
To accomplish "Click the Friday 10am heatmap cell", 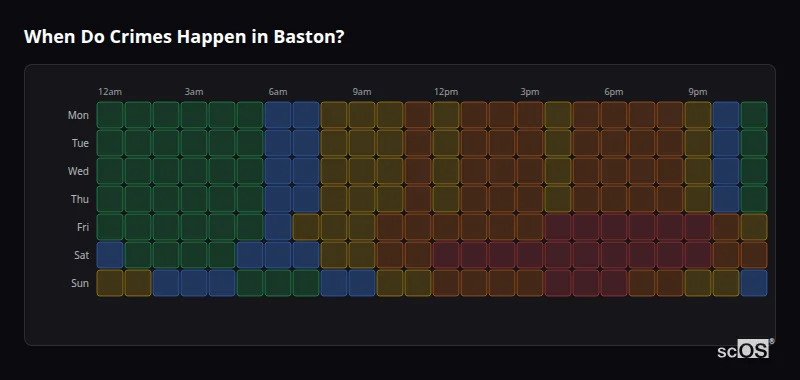I will coord(390,227).
